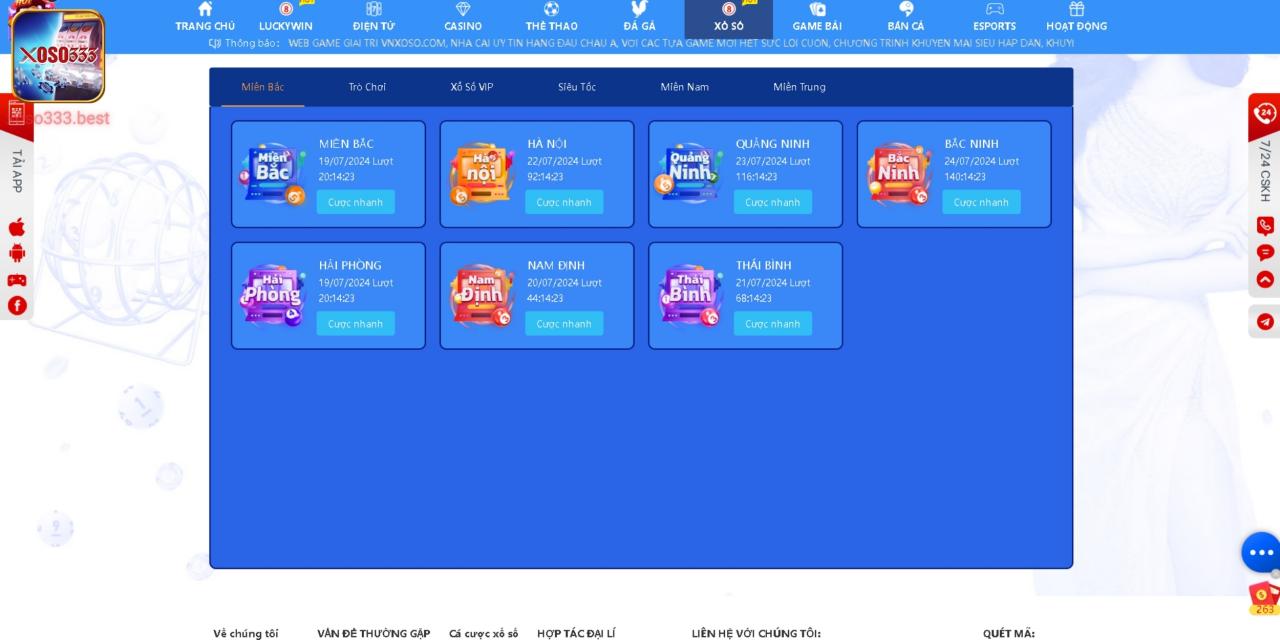Open the Thể Thao sports menu
Viewport: 1280px width, 640px height.
[551, 18]
